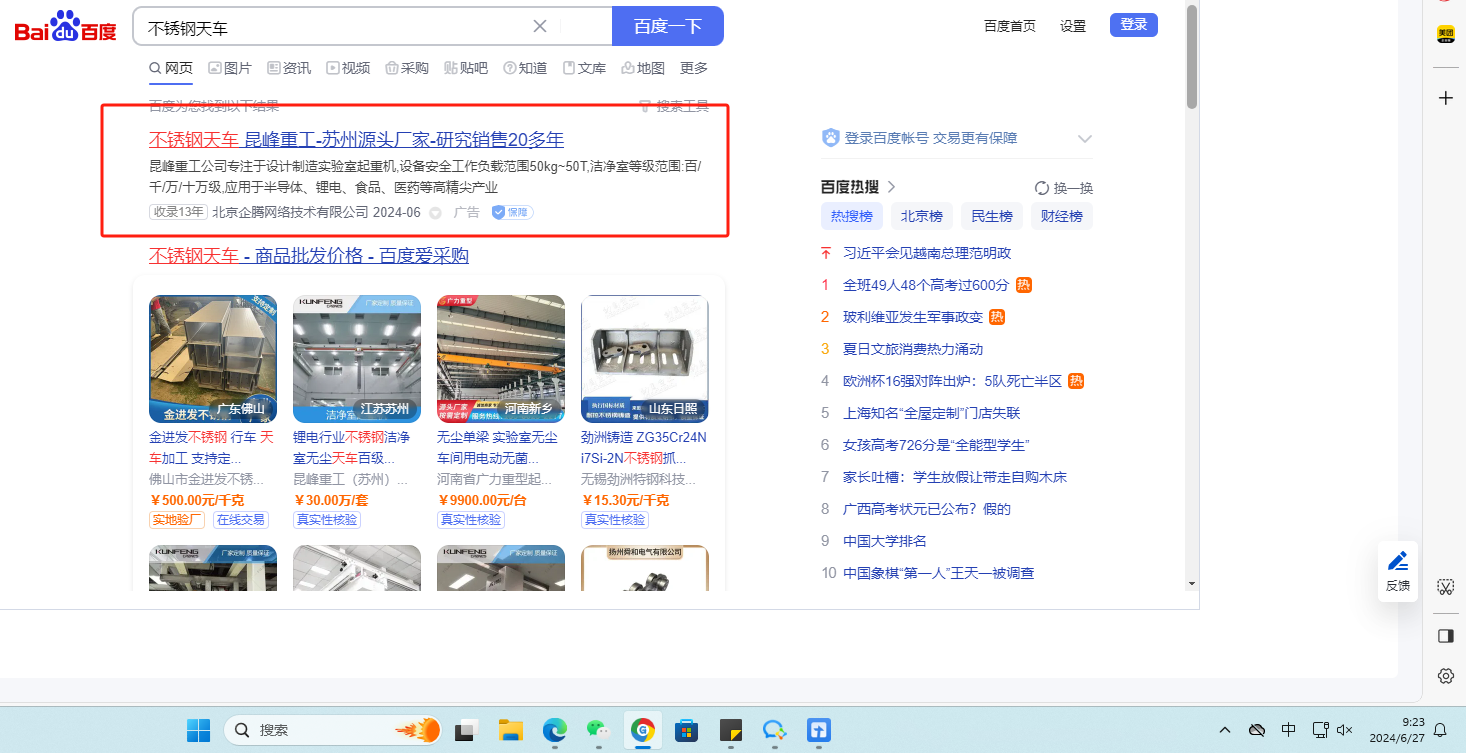Image resolution: width=1466 pixels, height=753 pixels.
Task: Select the 热搜榜 hot list tab
Action: tap(852, 216)
